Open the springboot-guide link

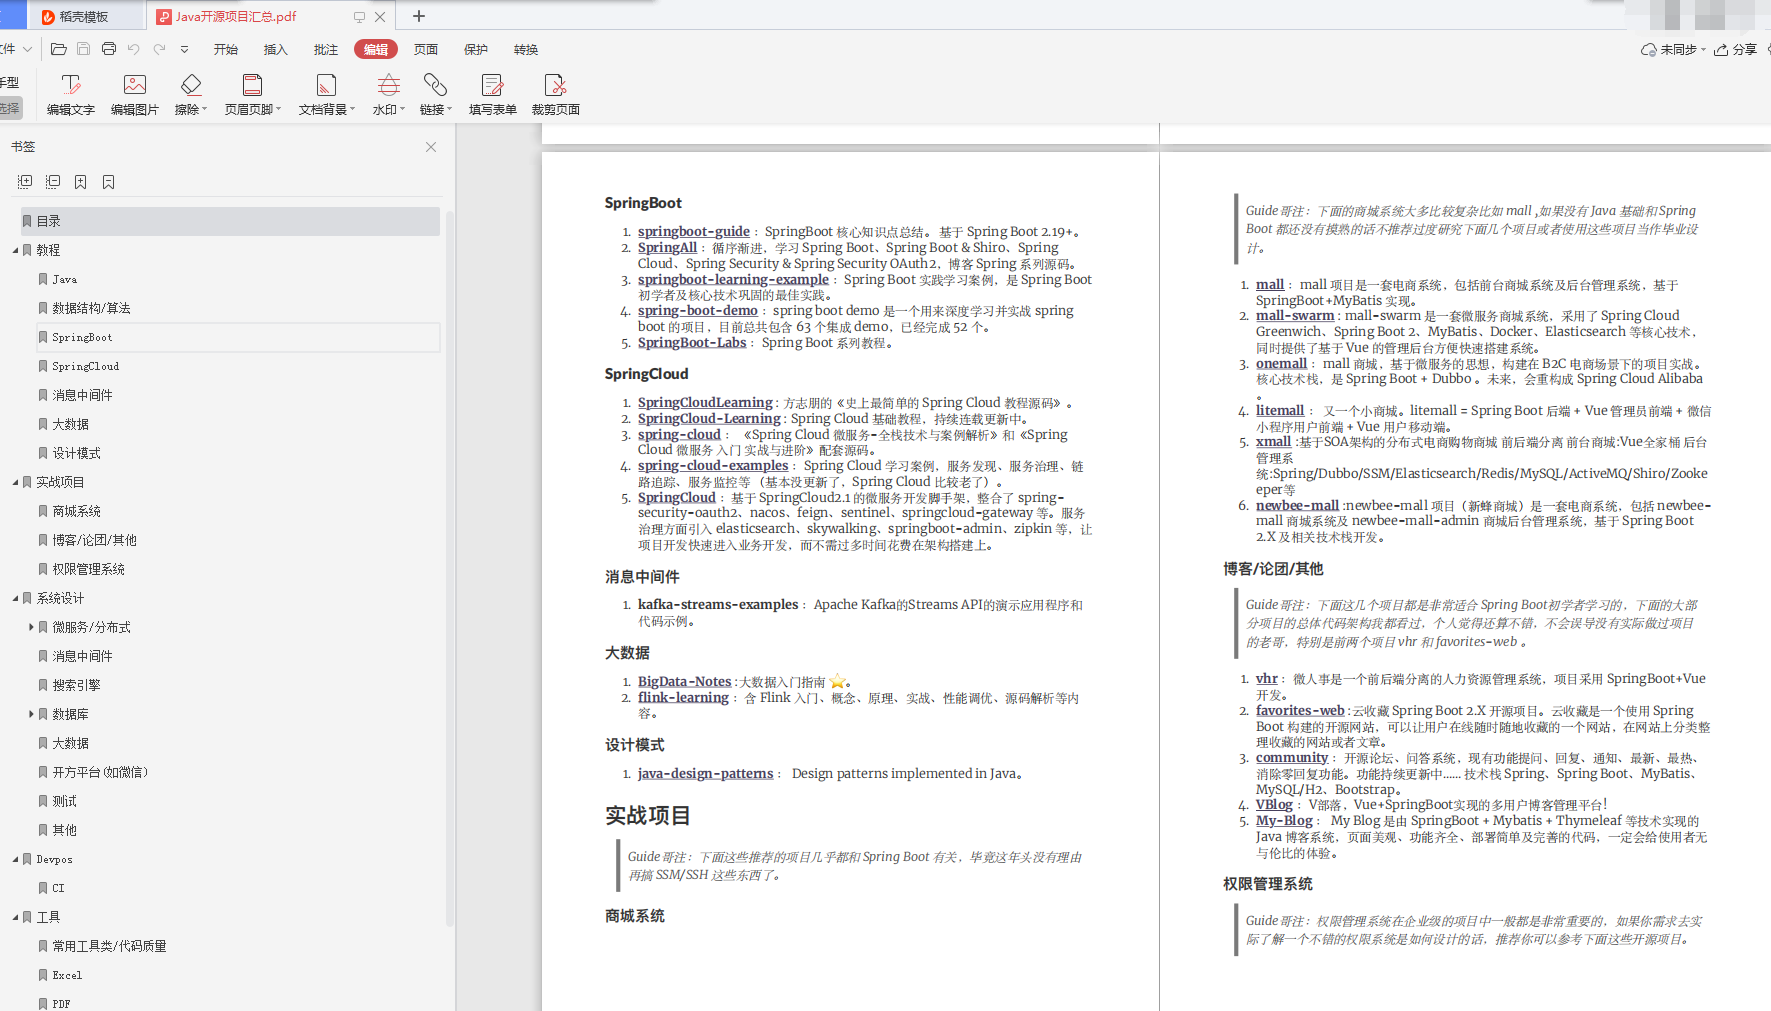[694, 232]
